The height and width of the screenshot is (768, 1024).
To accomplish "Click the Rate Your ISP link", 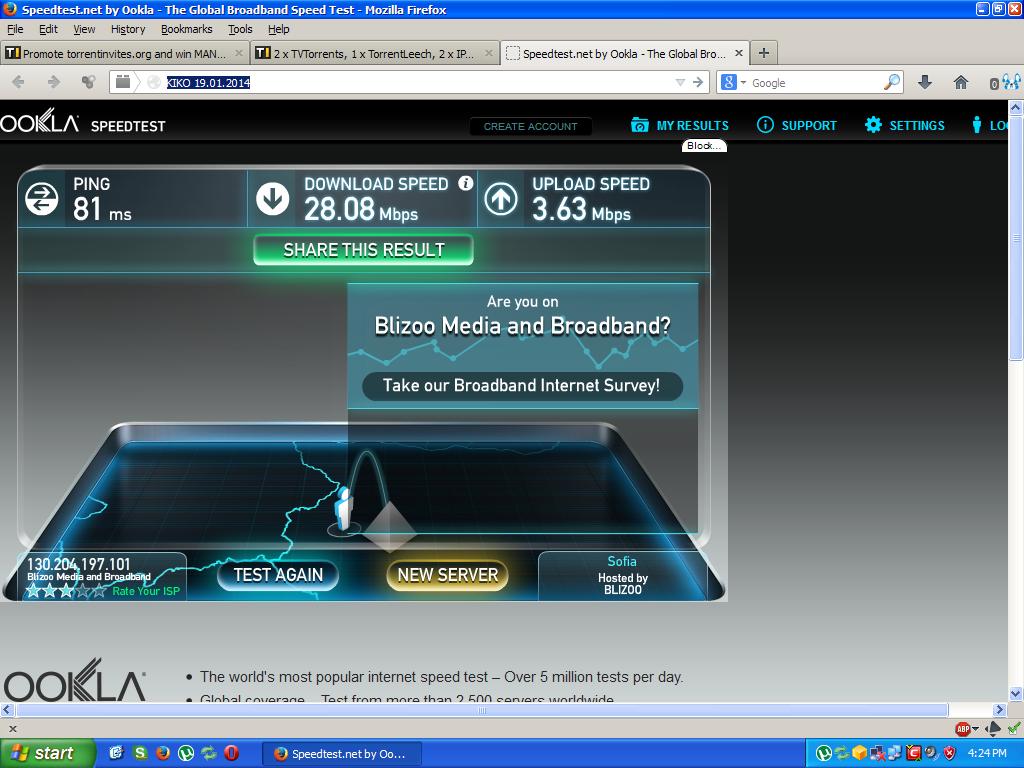I will point(146,591).
